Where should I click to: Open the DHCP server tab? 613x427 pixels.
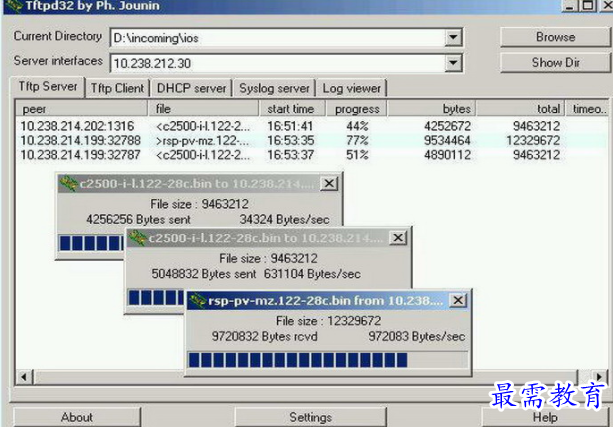[x=192, y=88]
